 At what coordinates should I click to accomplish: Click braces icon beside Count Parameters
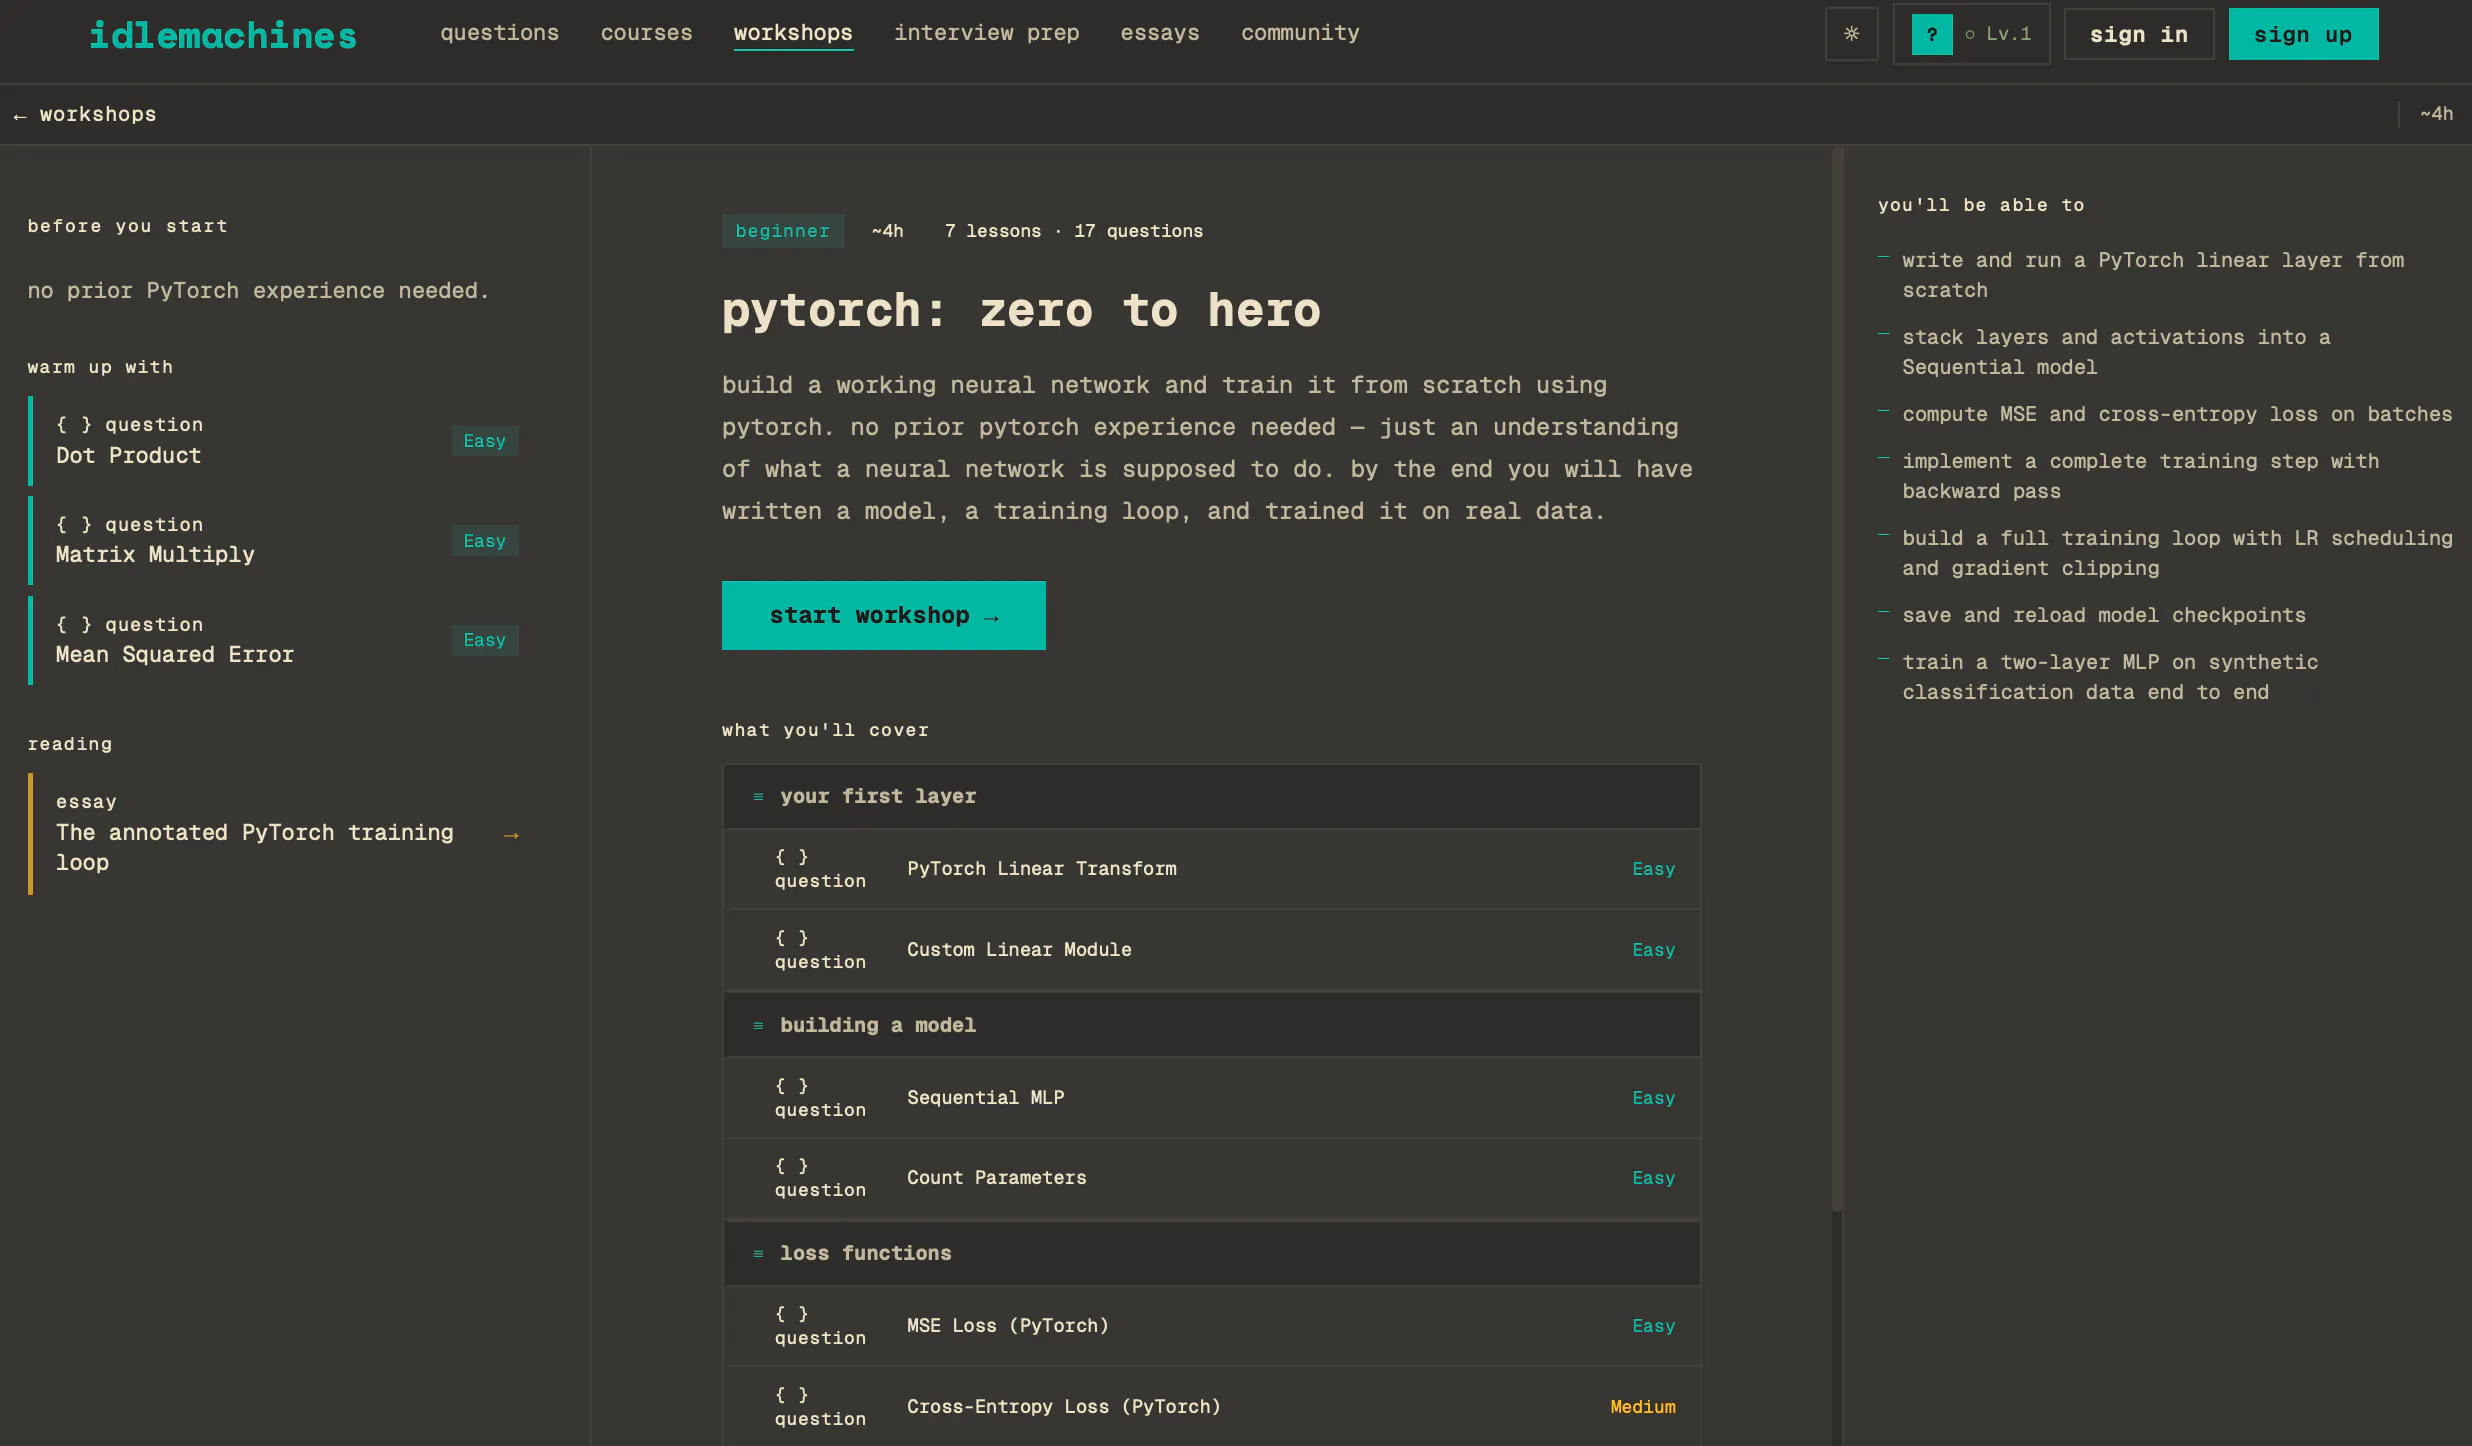[791, 1166]
